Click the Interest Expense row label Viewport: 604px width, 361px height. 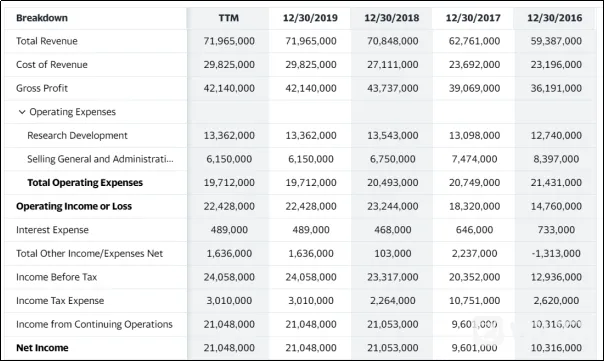pyautogui.click(x=52, y=230)
